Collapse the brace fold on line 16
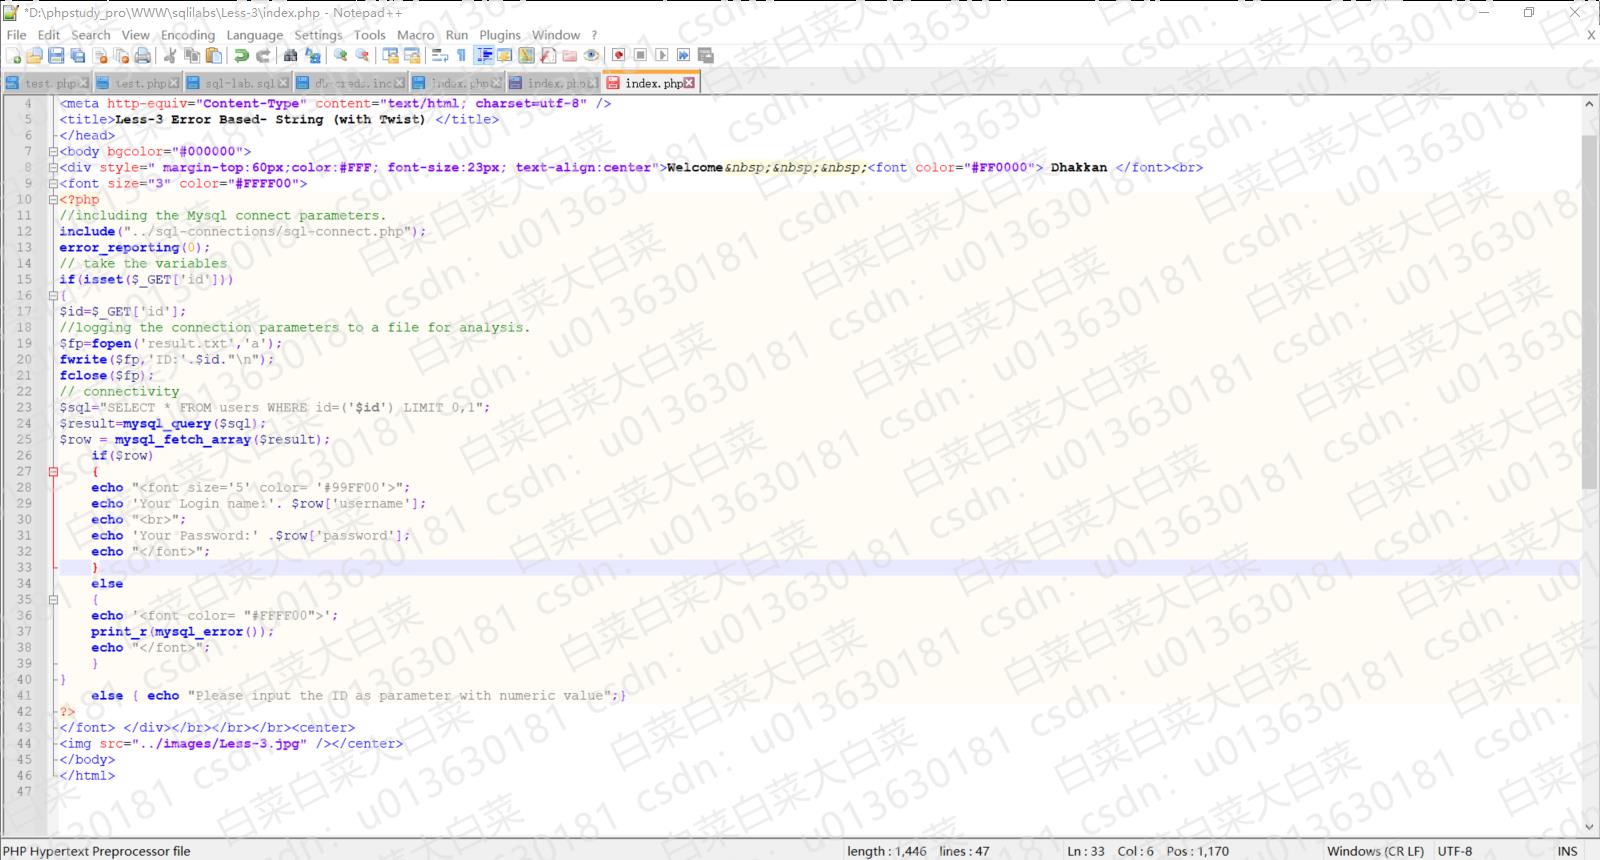The image size is (1600, 860). tap(53, 295)
